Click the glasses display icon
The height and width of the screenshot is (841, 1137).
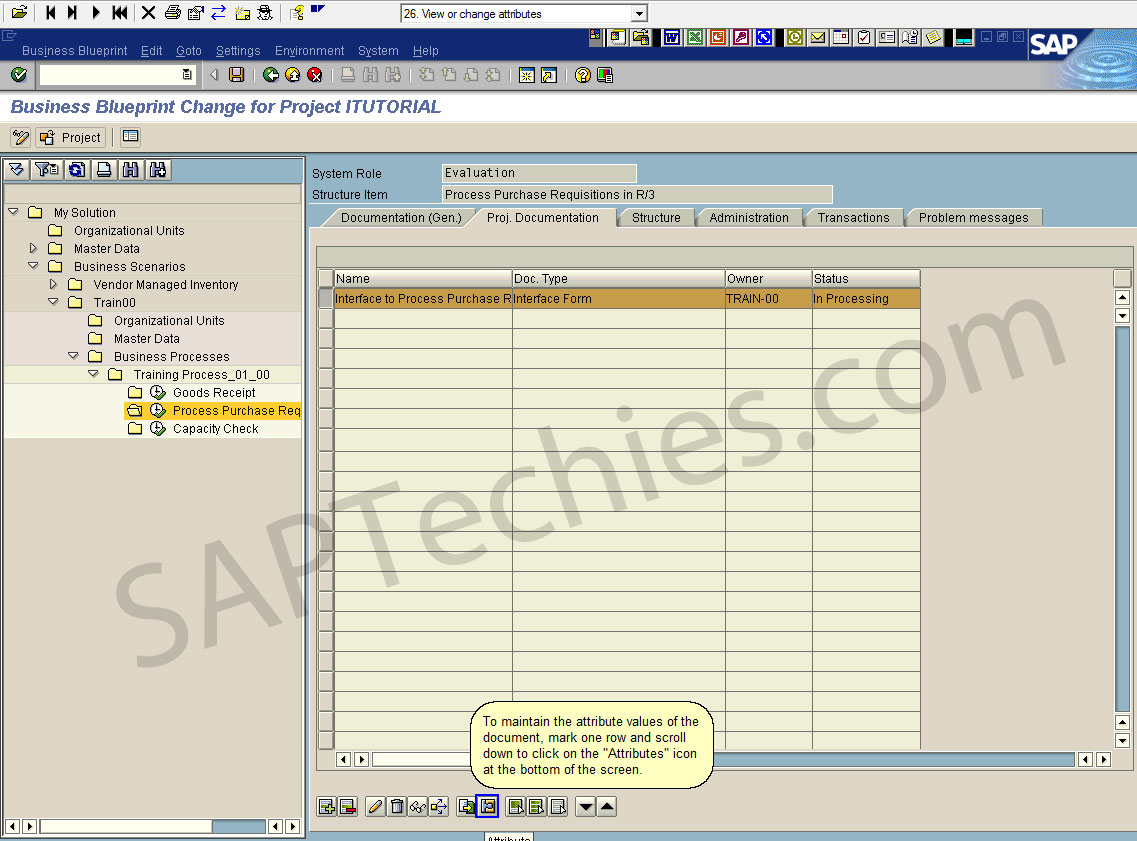click(x=418, y=806)
